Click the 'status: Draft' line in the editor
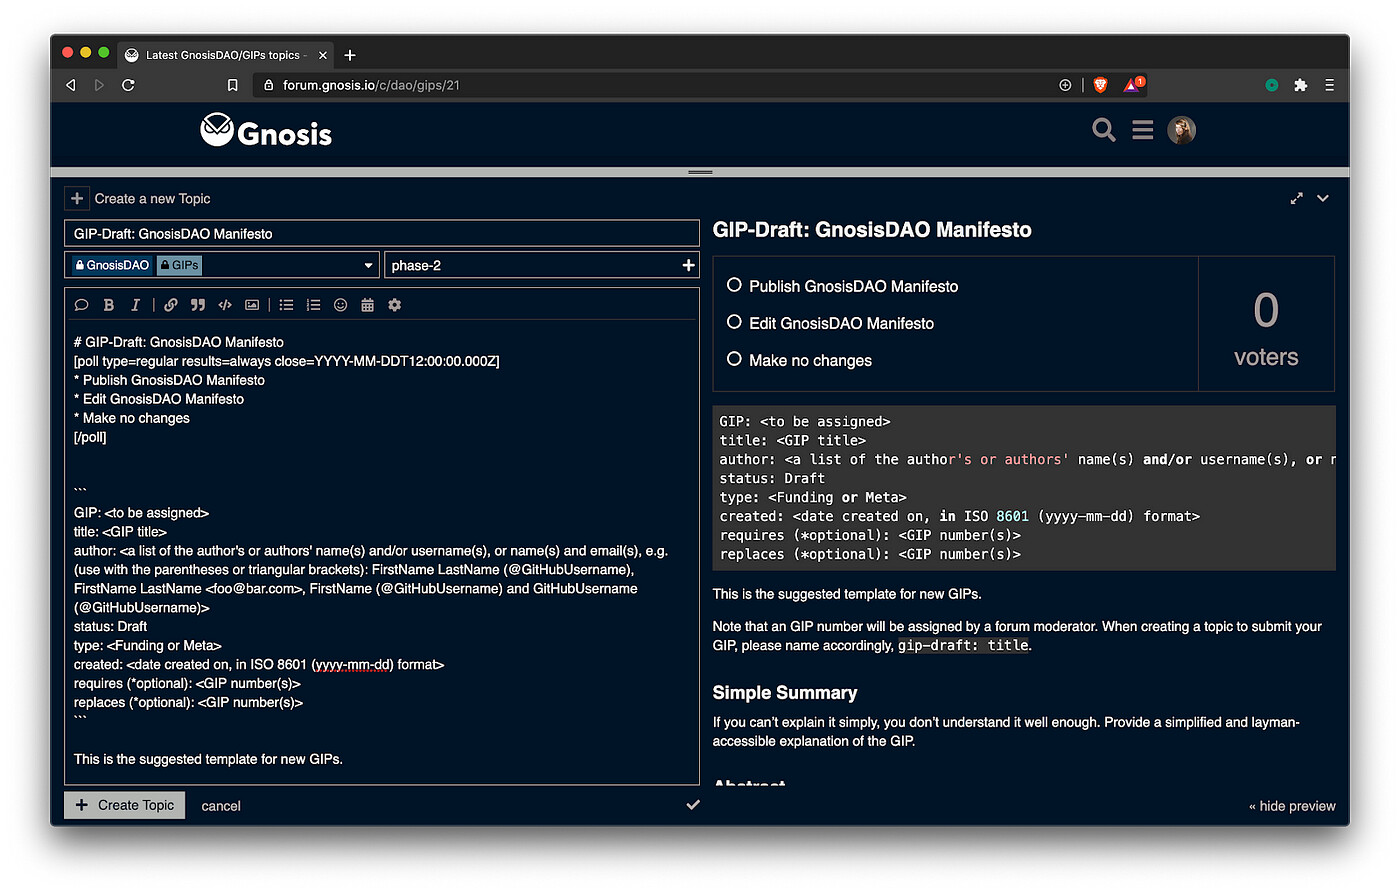 pyautogui.click(x=111, y=627)
